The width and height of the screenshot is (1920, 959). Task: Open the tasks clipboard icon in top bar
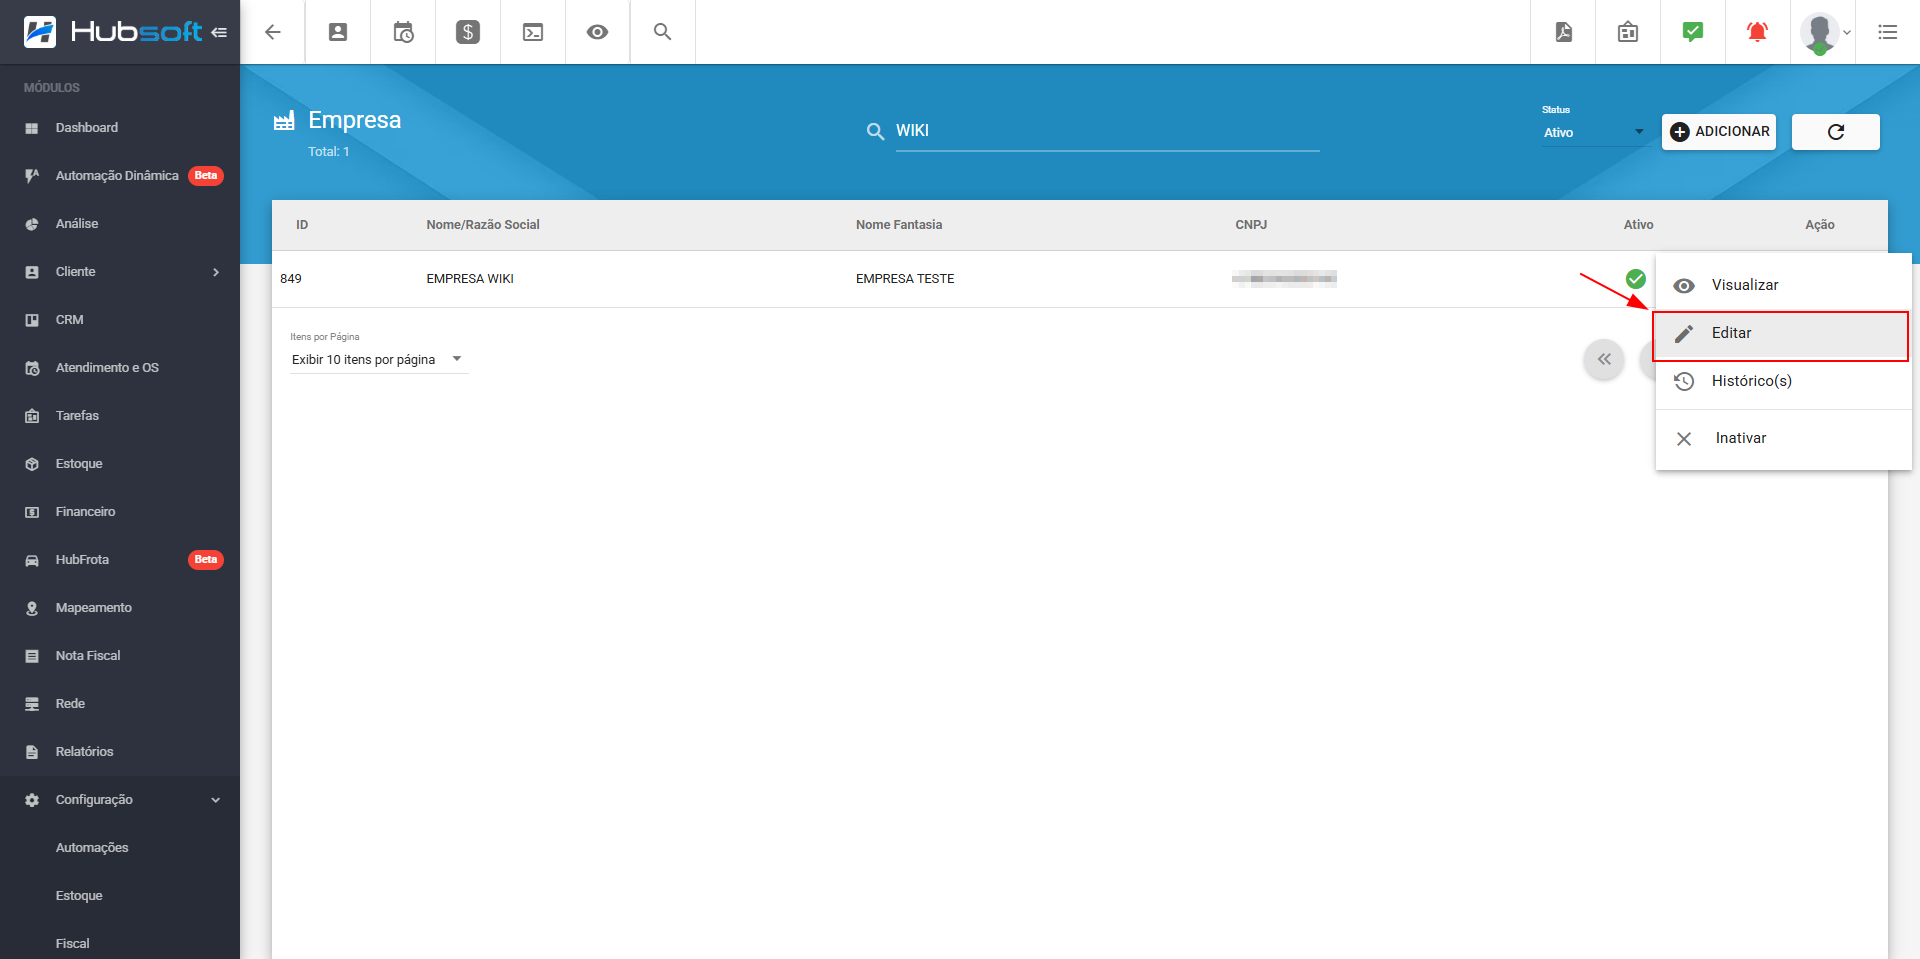coord(1628,32)
